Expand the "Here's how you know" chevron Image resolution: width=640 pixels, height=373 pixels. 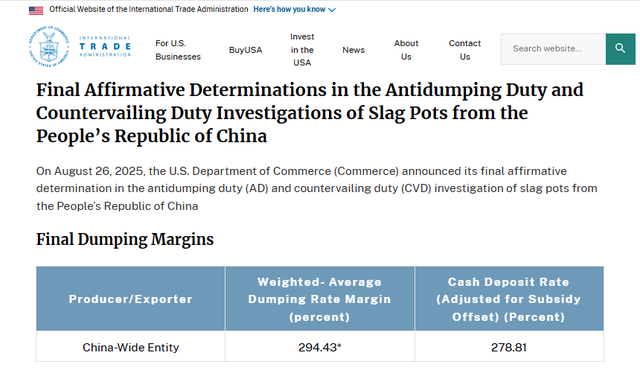pyautogui.click(x=332, y=10)
